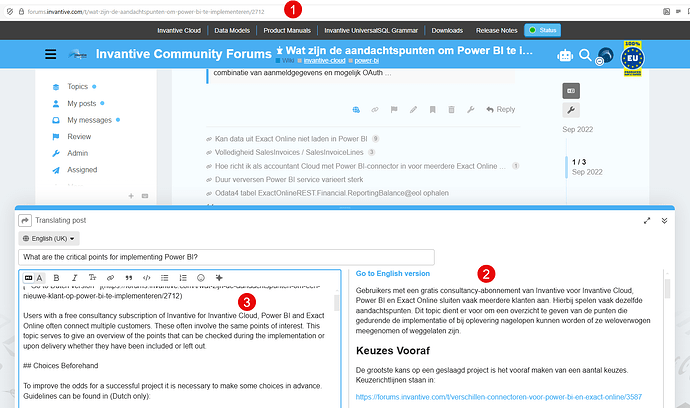Open Odata4 tabel ExactOnlineREST link

[x=332, y=193]
